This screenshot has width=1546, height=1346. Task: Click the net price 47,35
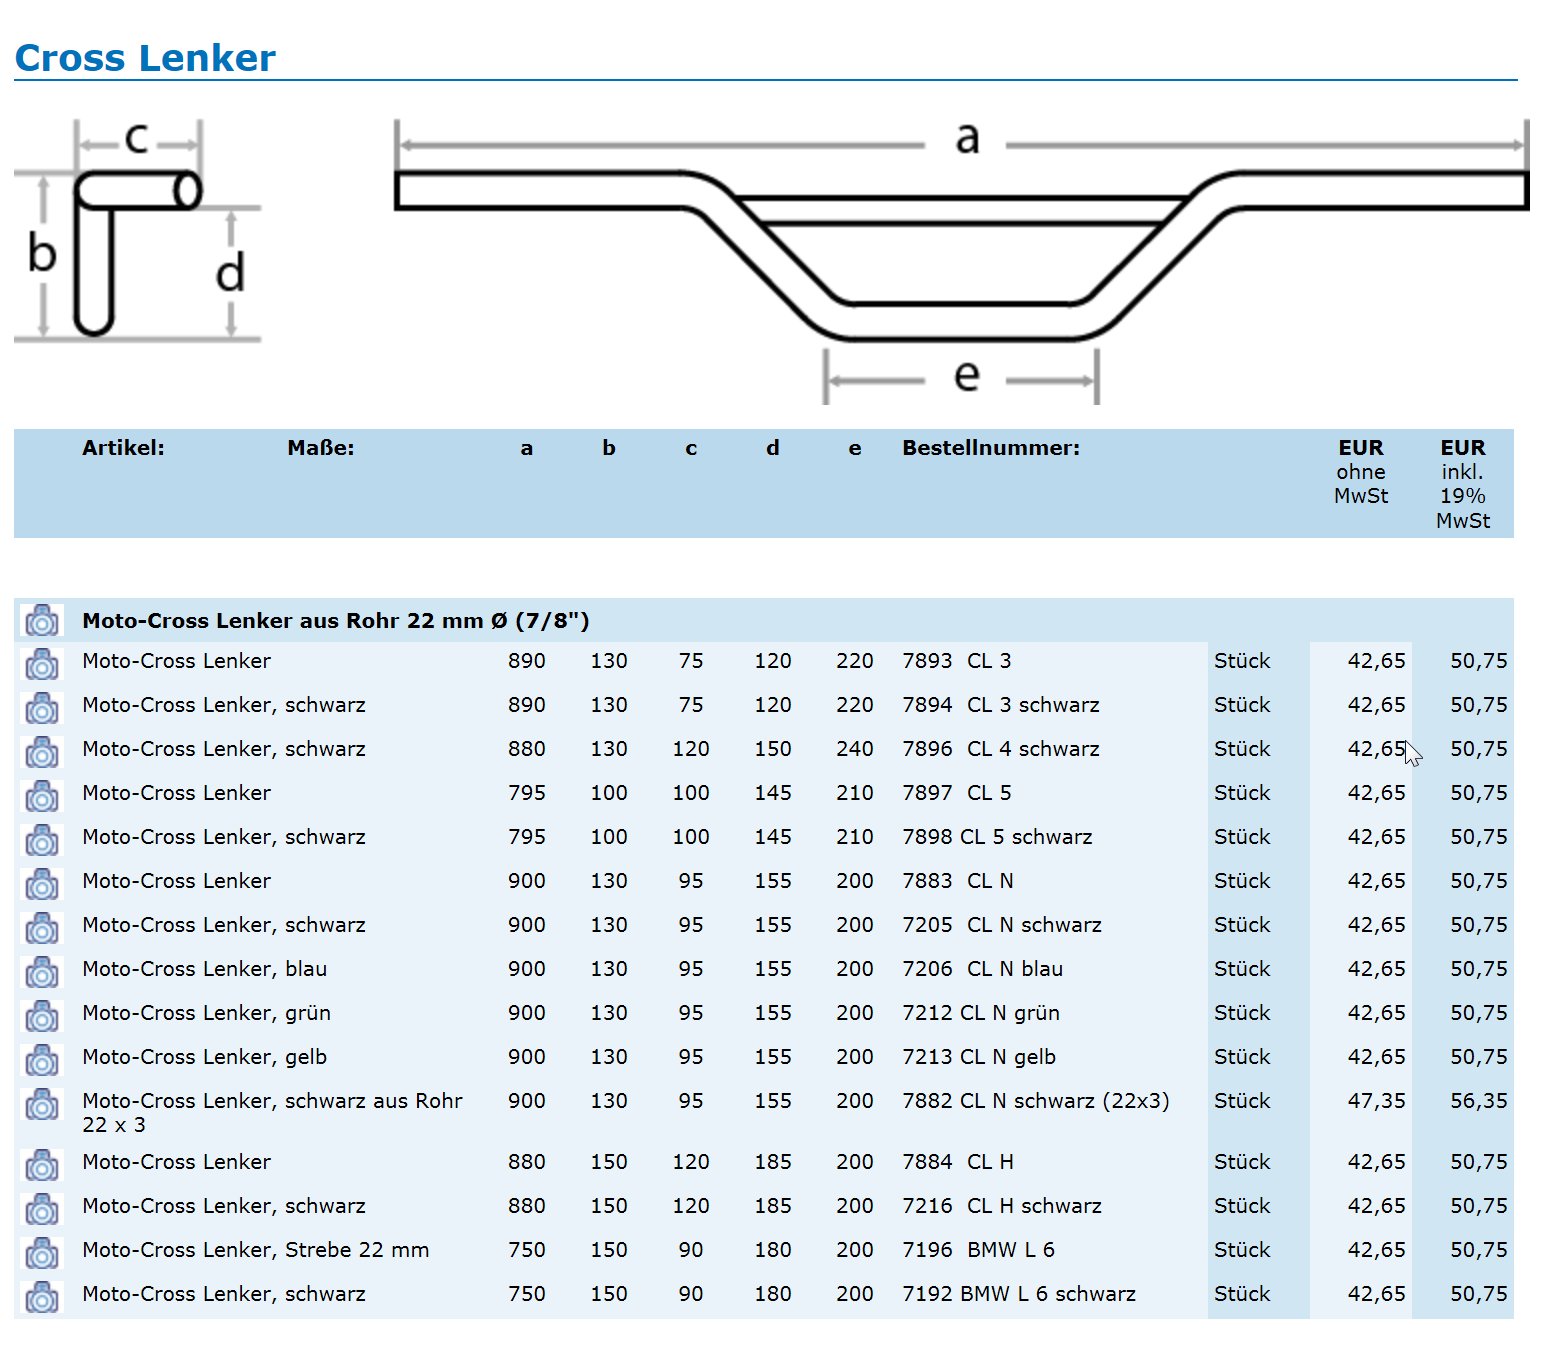tap(1376, 1101)
